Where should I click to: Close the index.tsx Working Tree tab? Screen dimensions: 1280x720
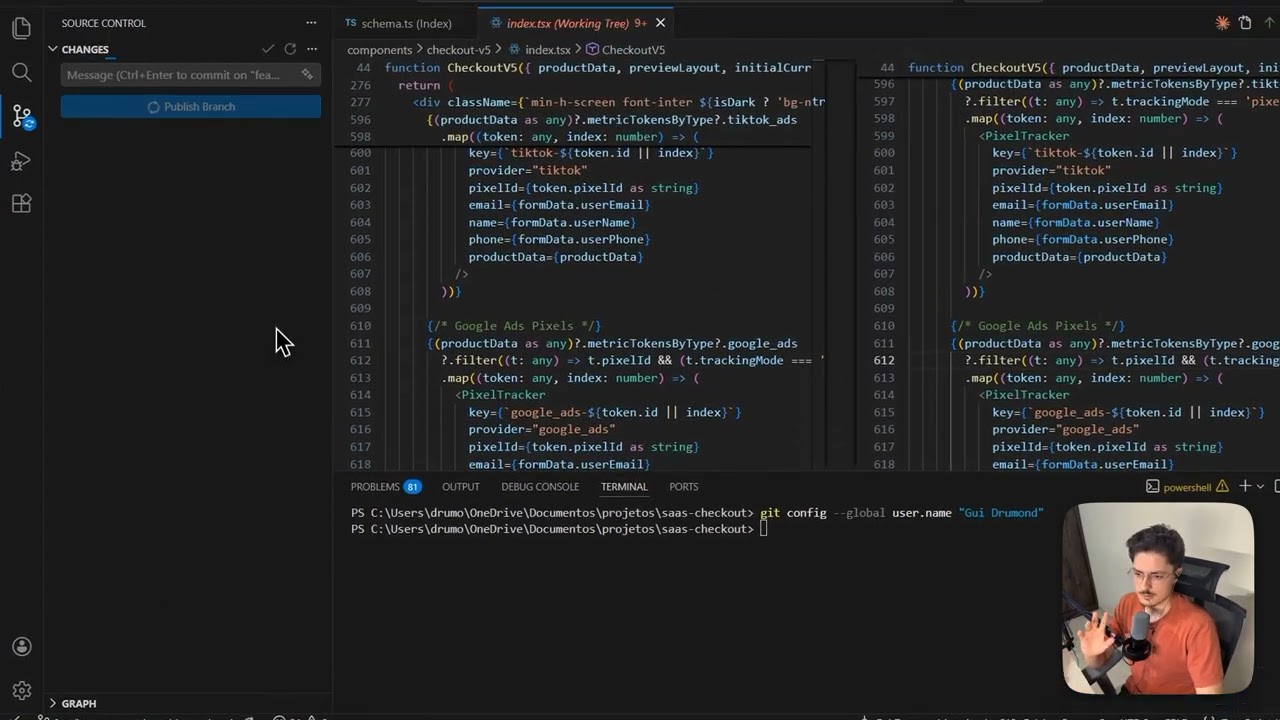pyautogui.click(x=660, y=23)
